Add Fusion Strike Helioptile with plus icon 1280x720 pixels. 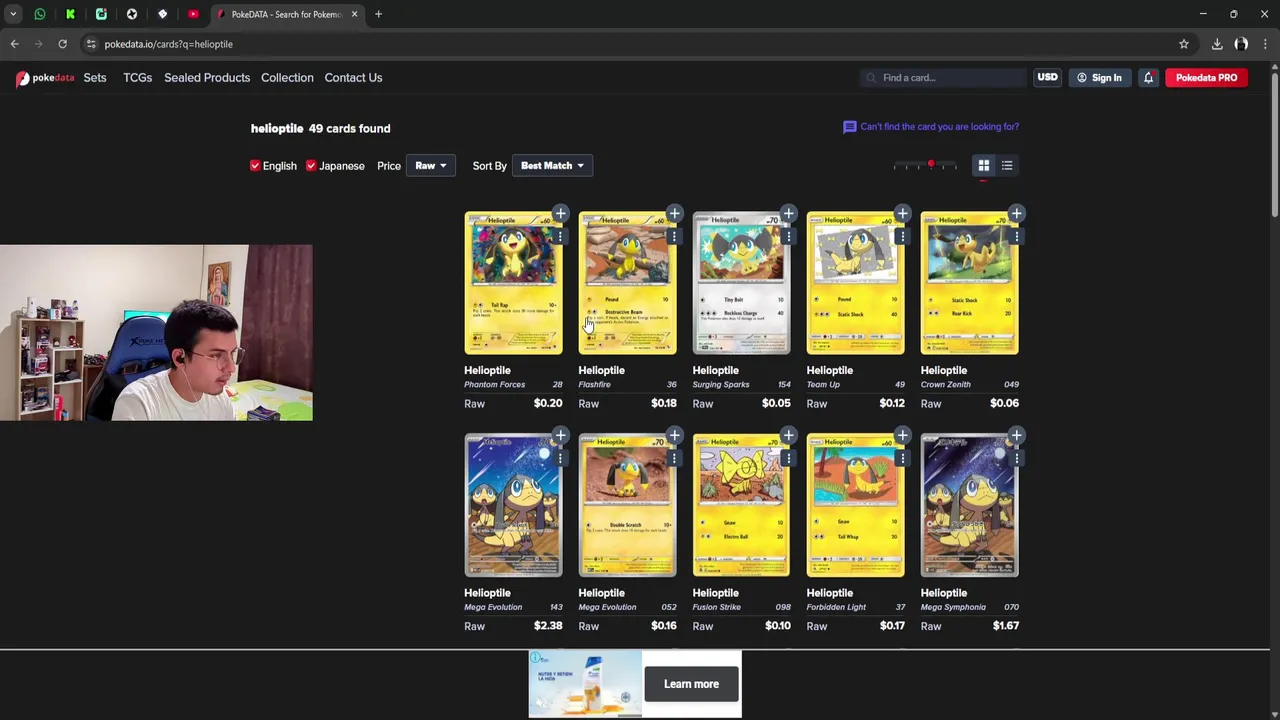coord(788,435)
